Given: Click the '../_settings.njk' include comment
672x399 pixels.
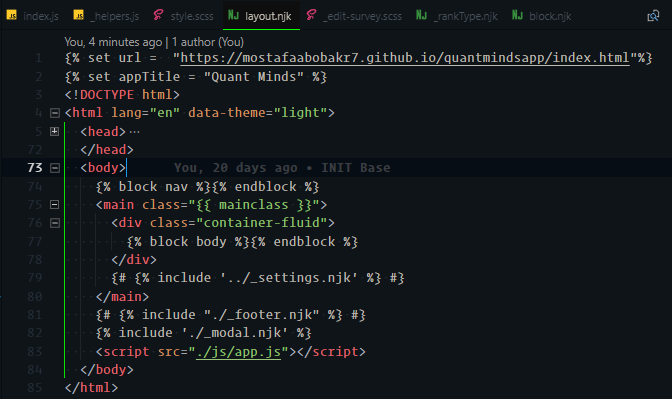Looking at the screenshot, I should coord(258,278).
